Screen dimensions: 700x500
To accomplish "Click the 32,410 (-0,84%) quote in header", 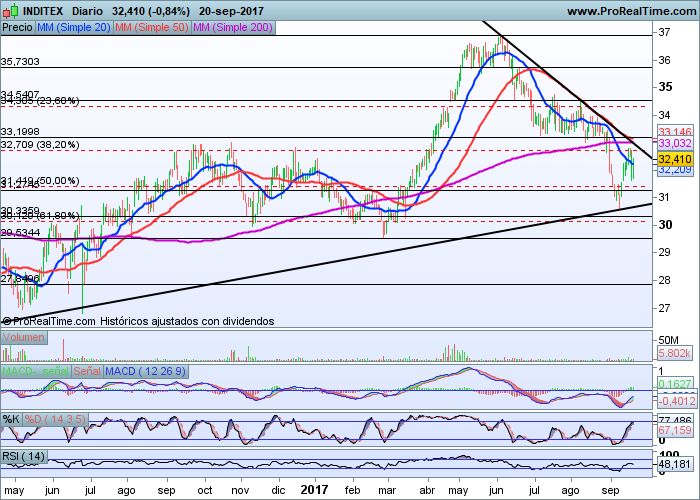I will click(151, 11).
